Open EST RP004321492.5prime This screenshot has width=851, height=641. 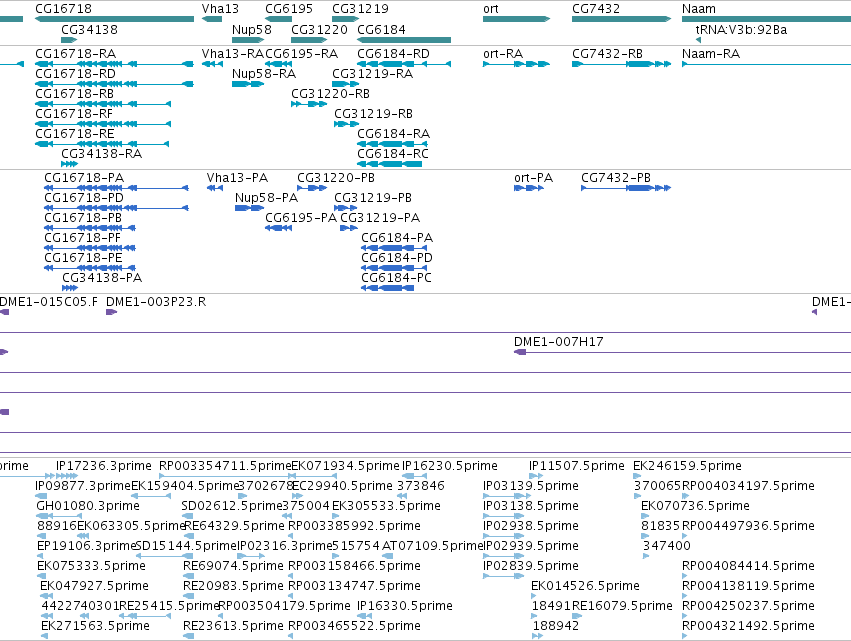tap(748, 626)
